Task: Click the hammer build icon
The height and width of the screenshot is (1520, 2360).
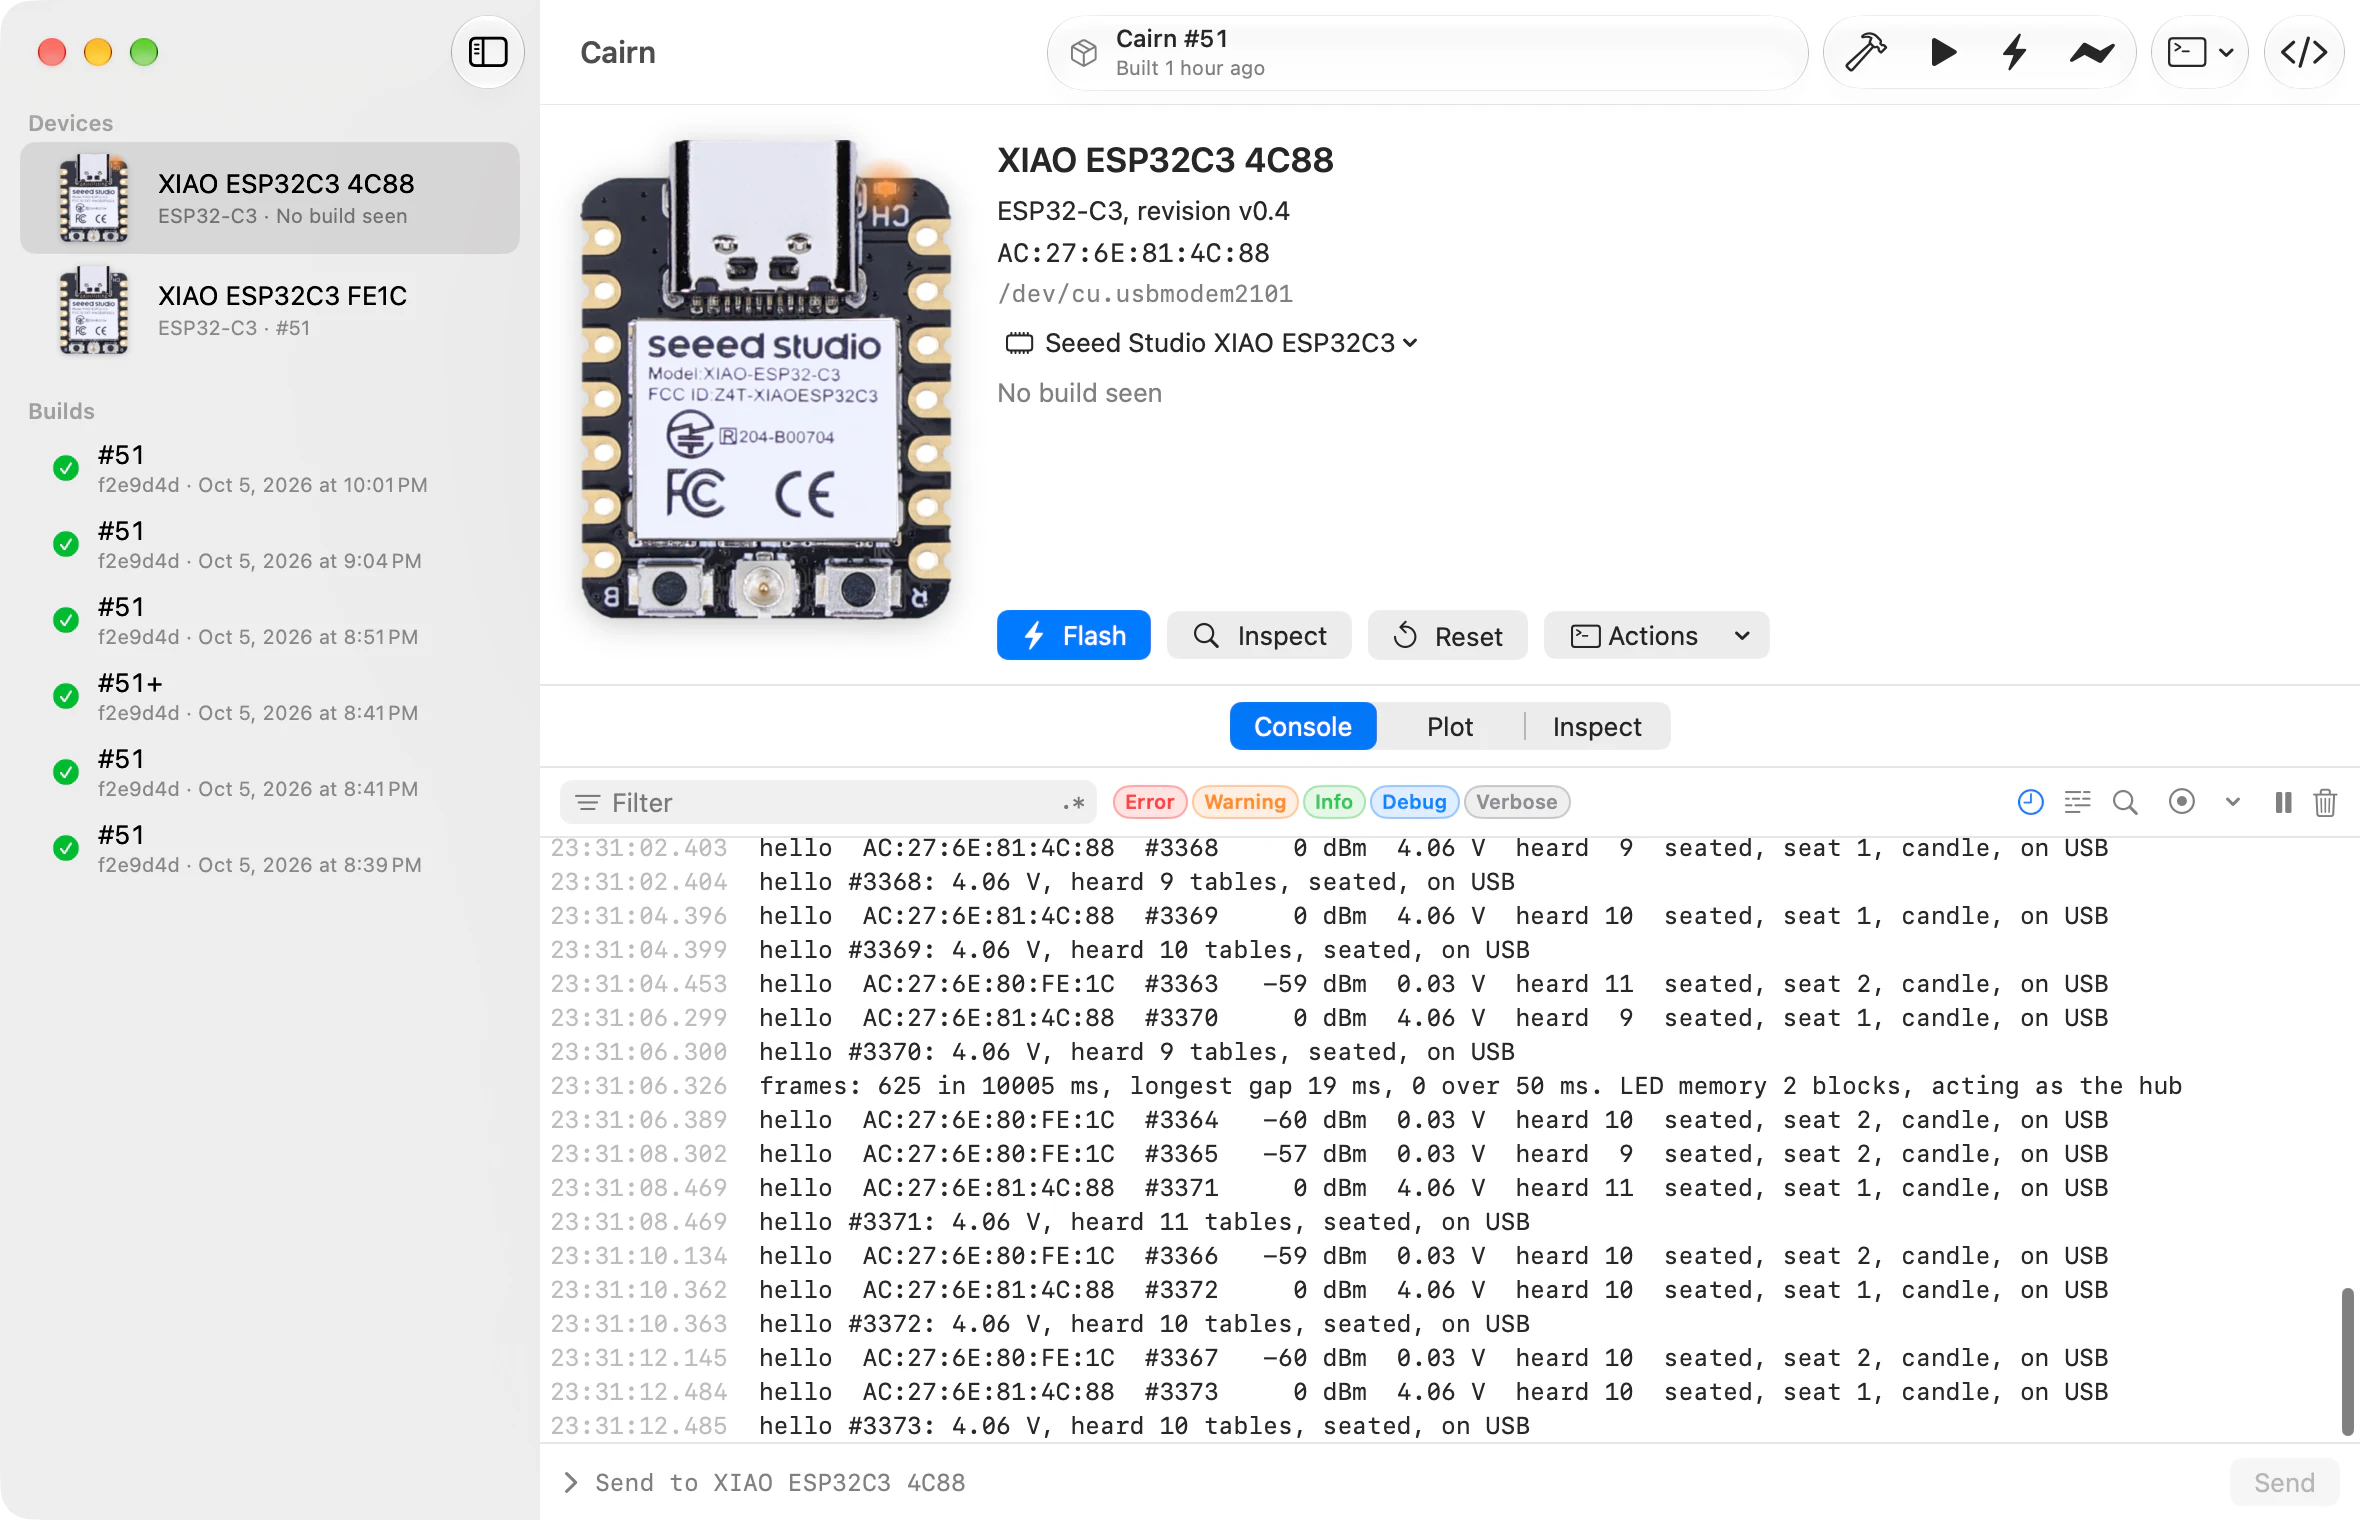Action: coord(1865,52)
